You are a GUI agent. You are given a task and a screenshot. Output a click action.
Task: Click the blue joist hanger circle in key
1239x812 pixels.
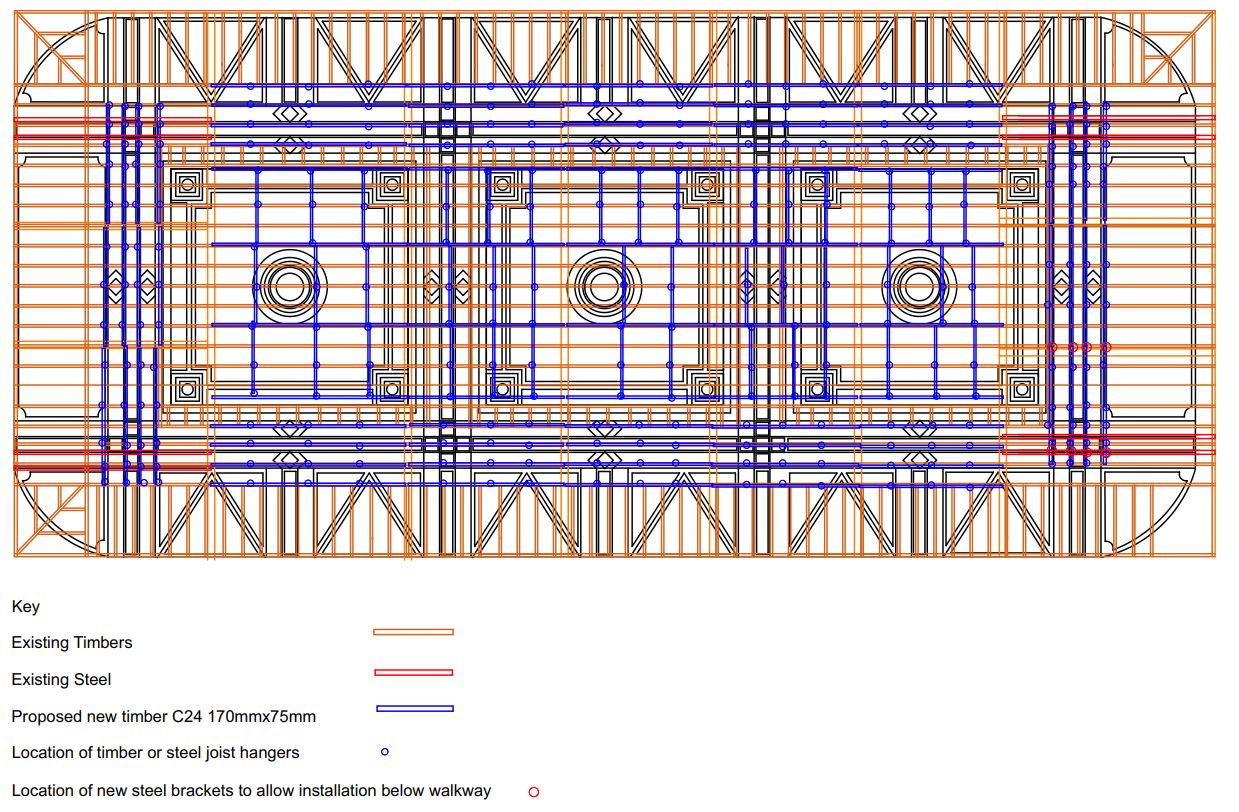(x=385, y=752)
